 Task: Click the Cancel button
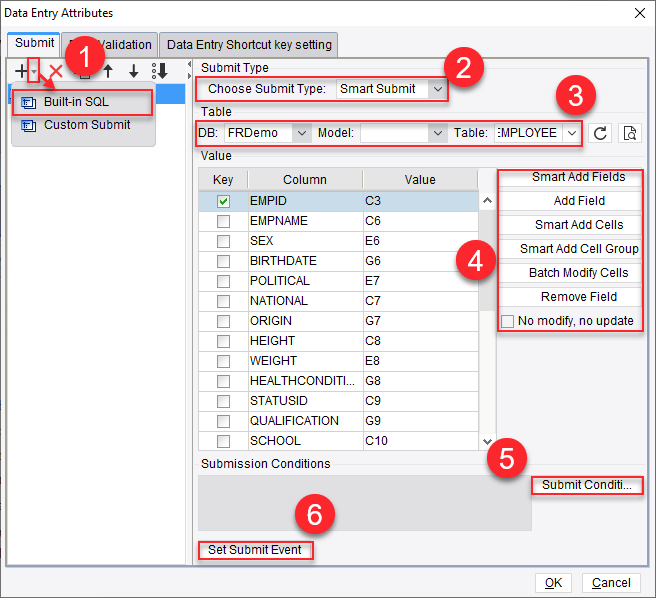point(611,583)
